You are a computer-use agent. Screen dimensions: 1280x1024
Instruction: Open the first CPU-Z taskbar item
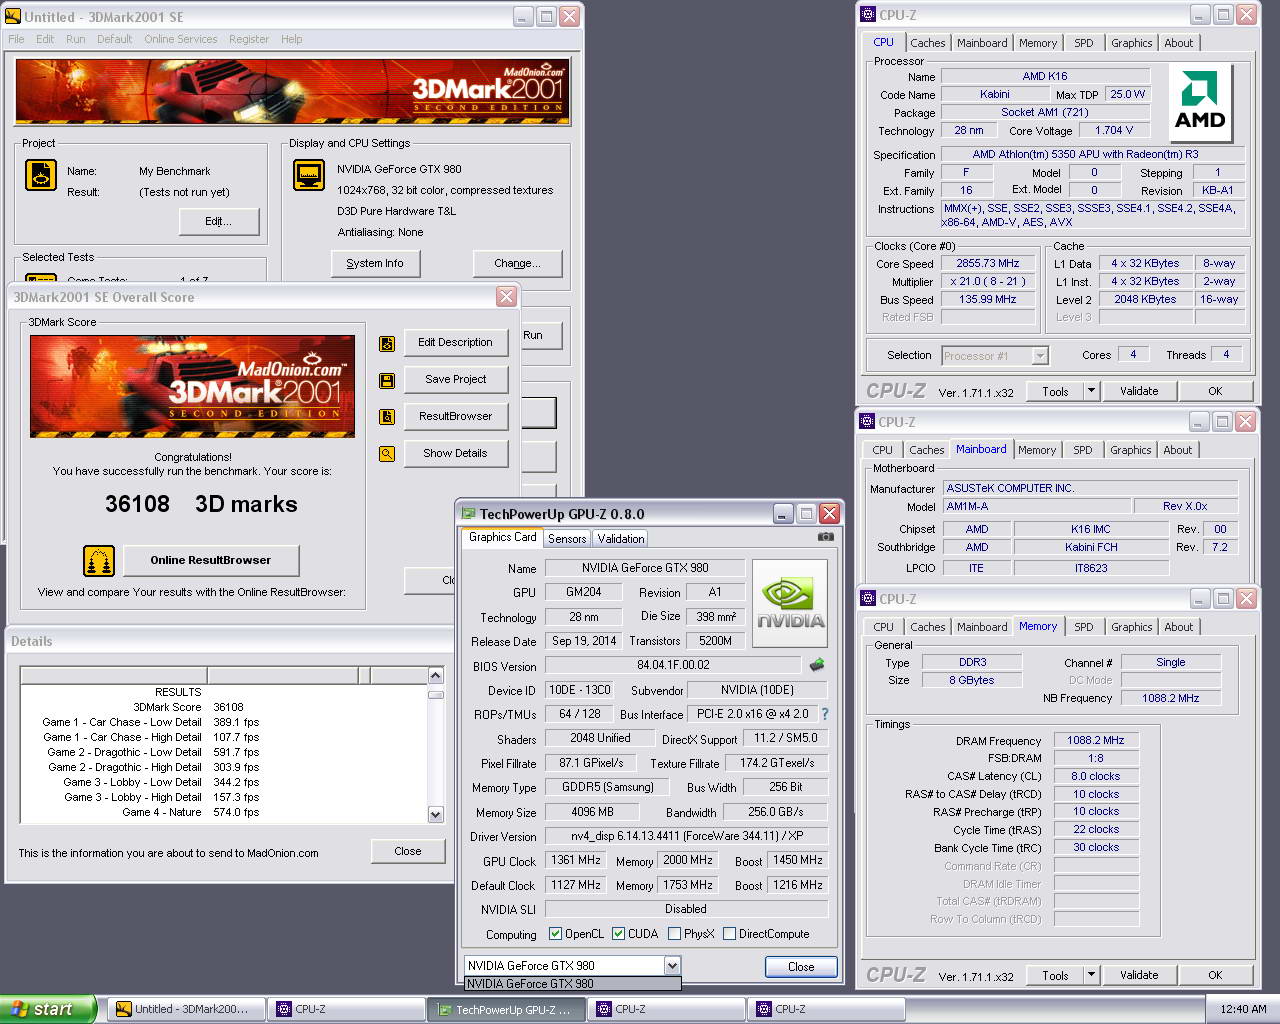346,1010
